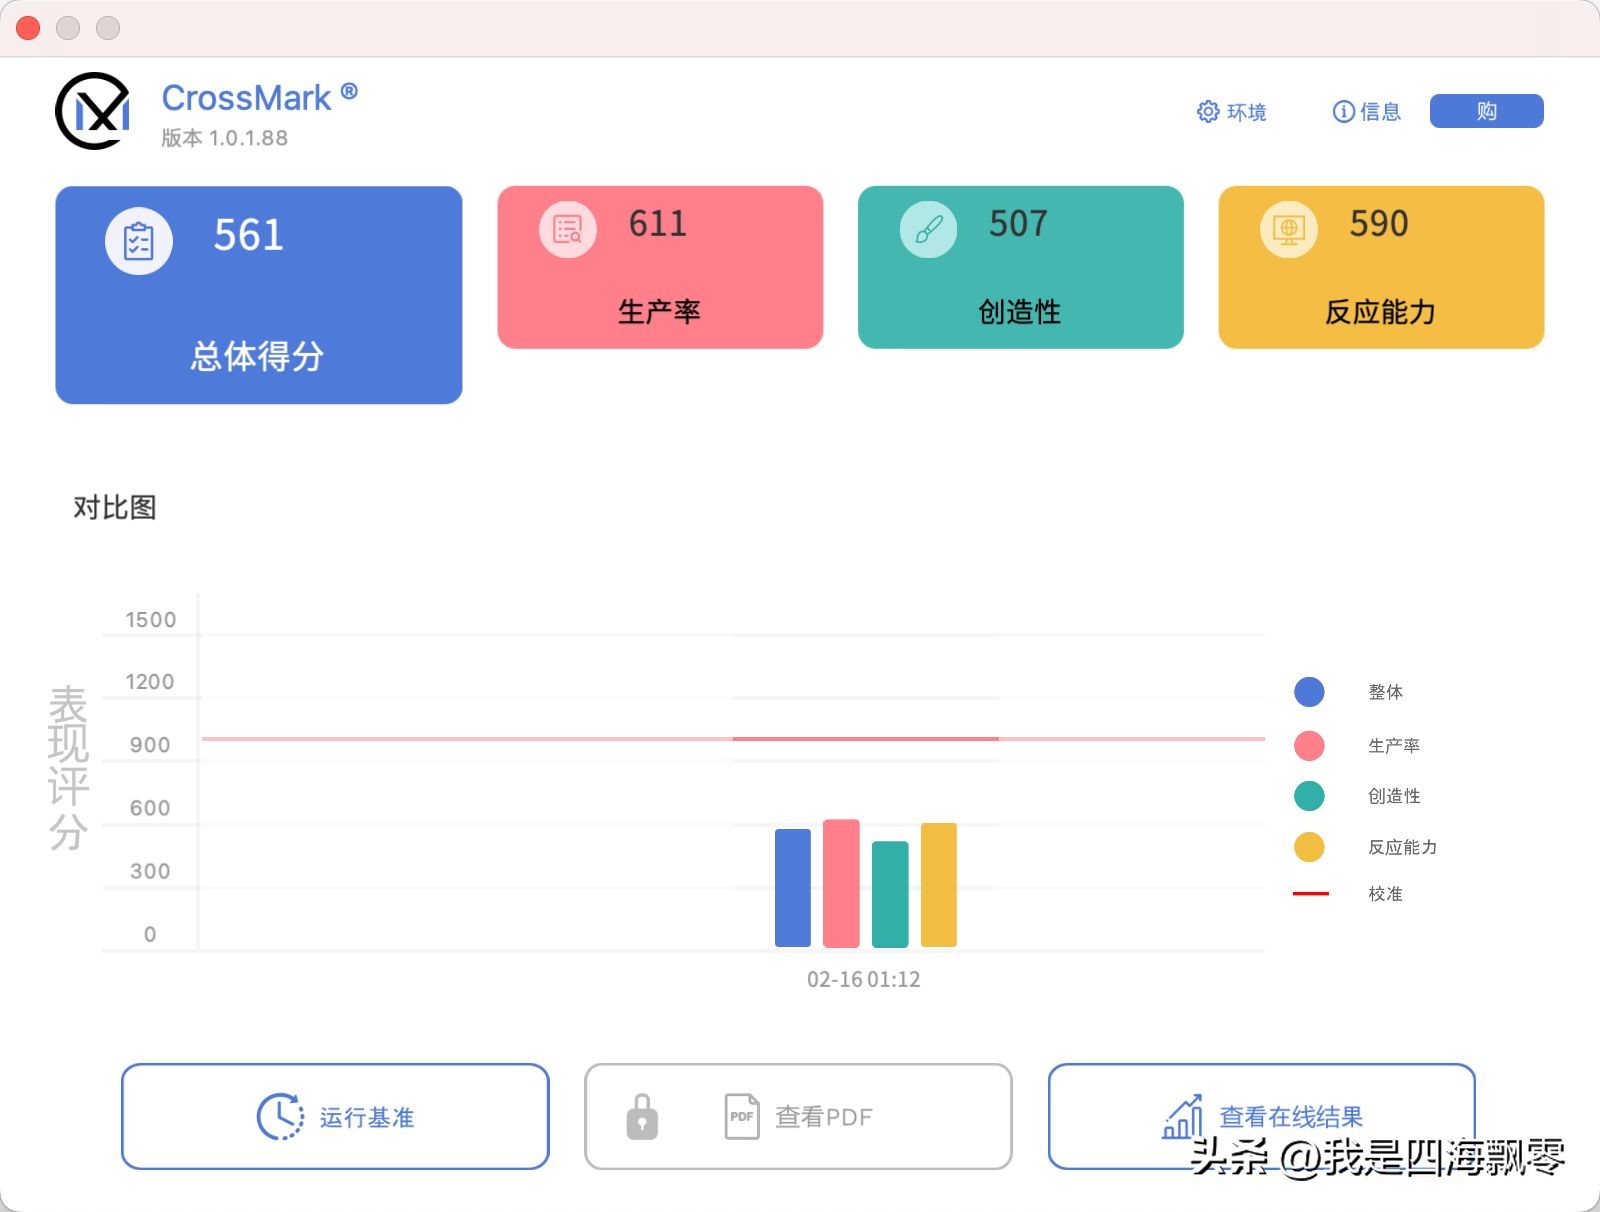This screenshot has height=1212, width=1600.
Task: Select the clipboard icon on 总体得分 card
Action: pos(138,240)
